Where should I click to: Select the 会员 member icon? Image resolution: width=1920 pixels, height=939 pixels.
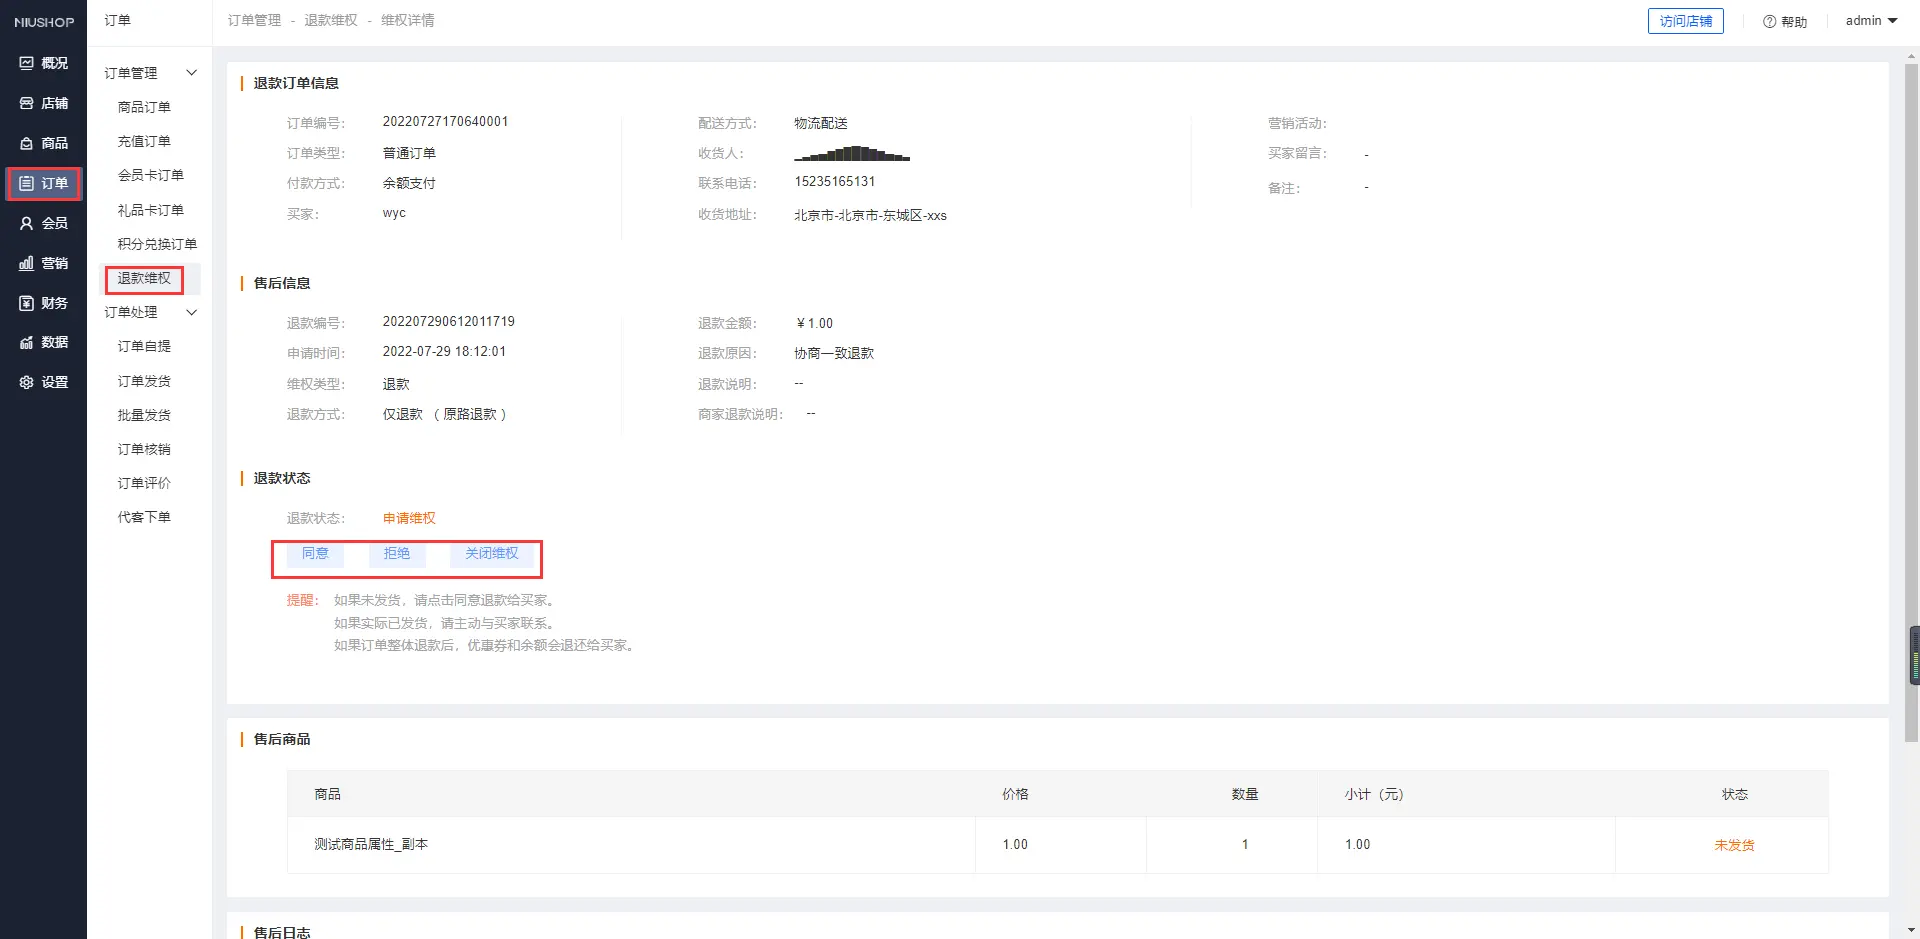tap(27, 223)
